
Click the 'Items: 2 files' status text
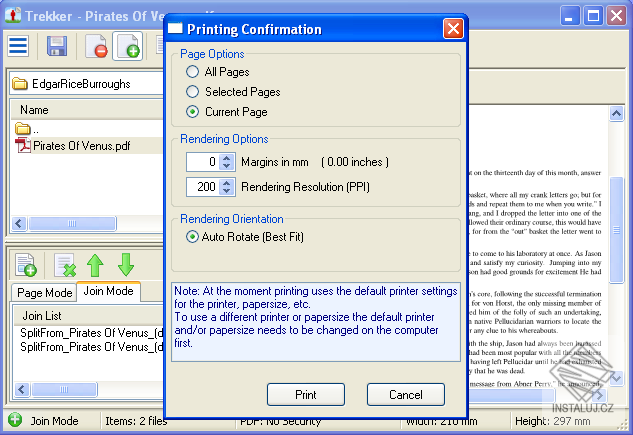136,421
